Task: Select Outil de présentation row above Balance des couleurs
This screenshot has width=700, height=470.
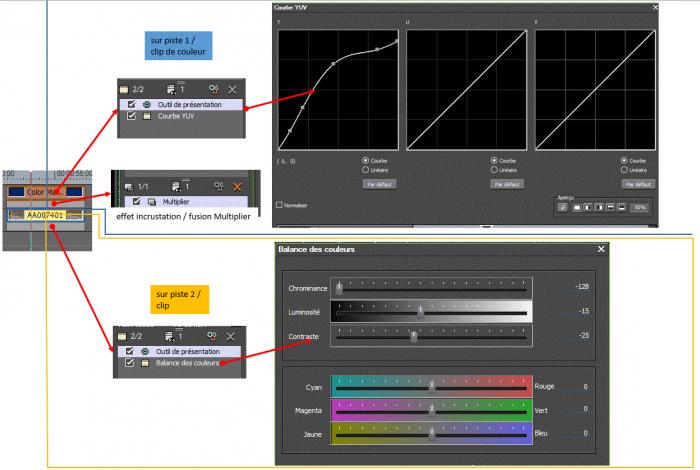Action: [179, 352]
